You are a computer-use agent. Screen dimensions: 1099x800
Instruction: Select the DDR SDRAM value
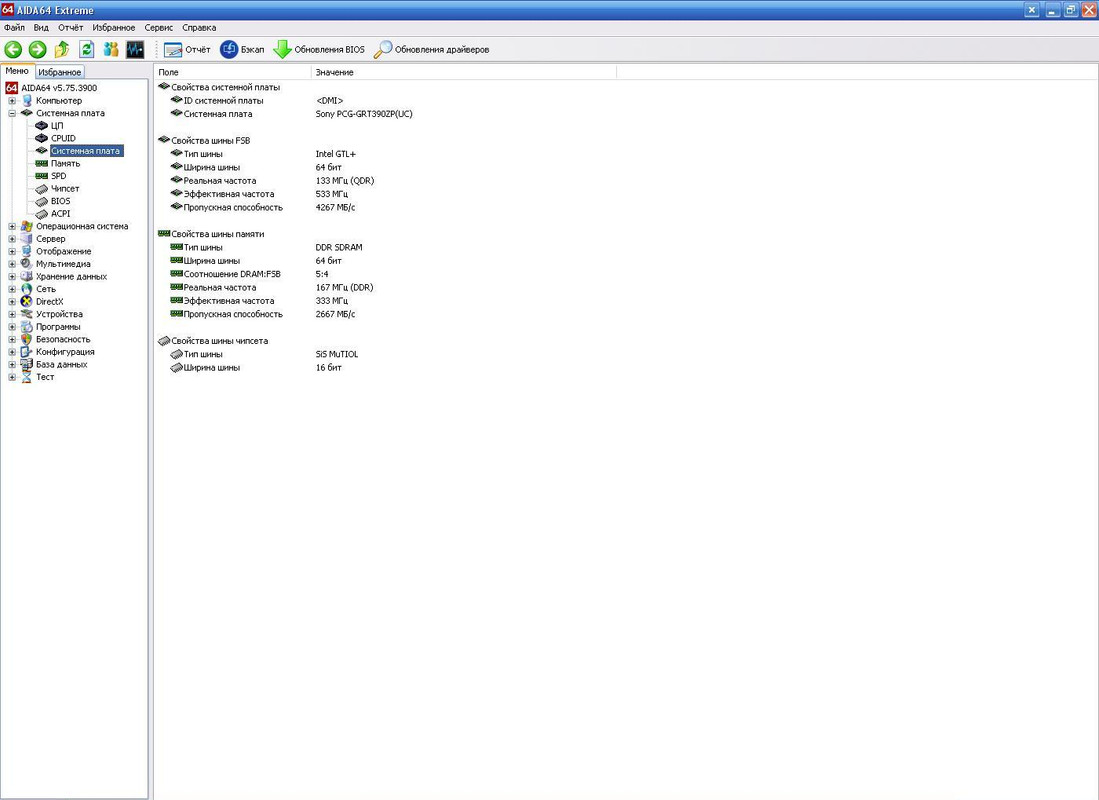click(339, 248)
